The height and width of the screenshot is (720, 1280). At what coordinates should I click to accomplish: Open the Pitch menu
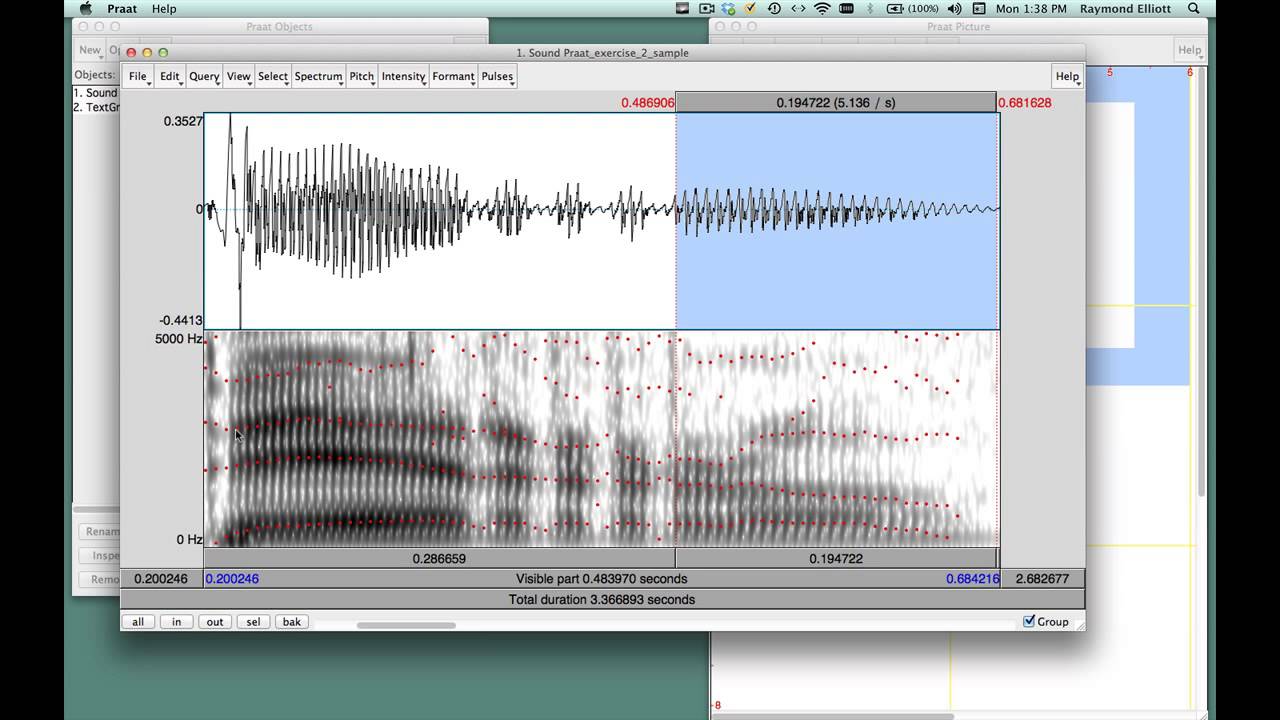[x=362, y=76]
